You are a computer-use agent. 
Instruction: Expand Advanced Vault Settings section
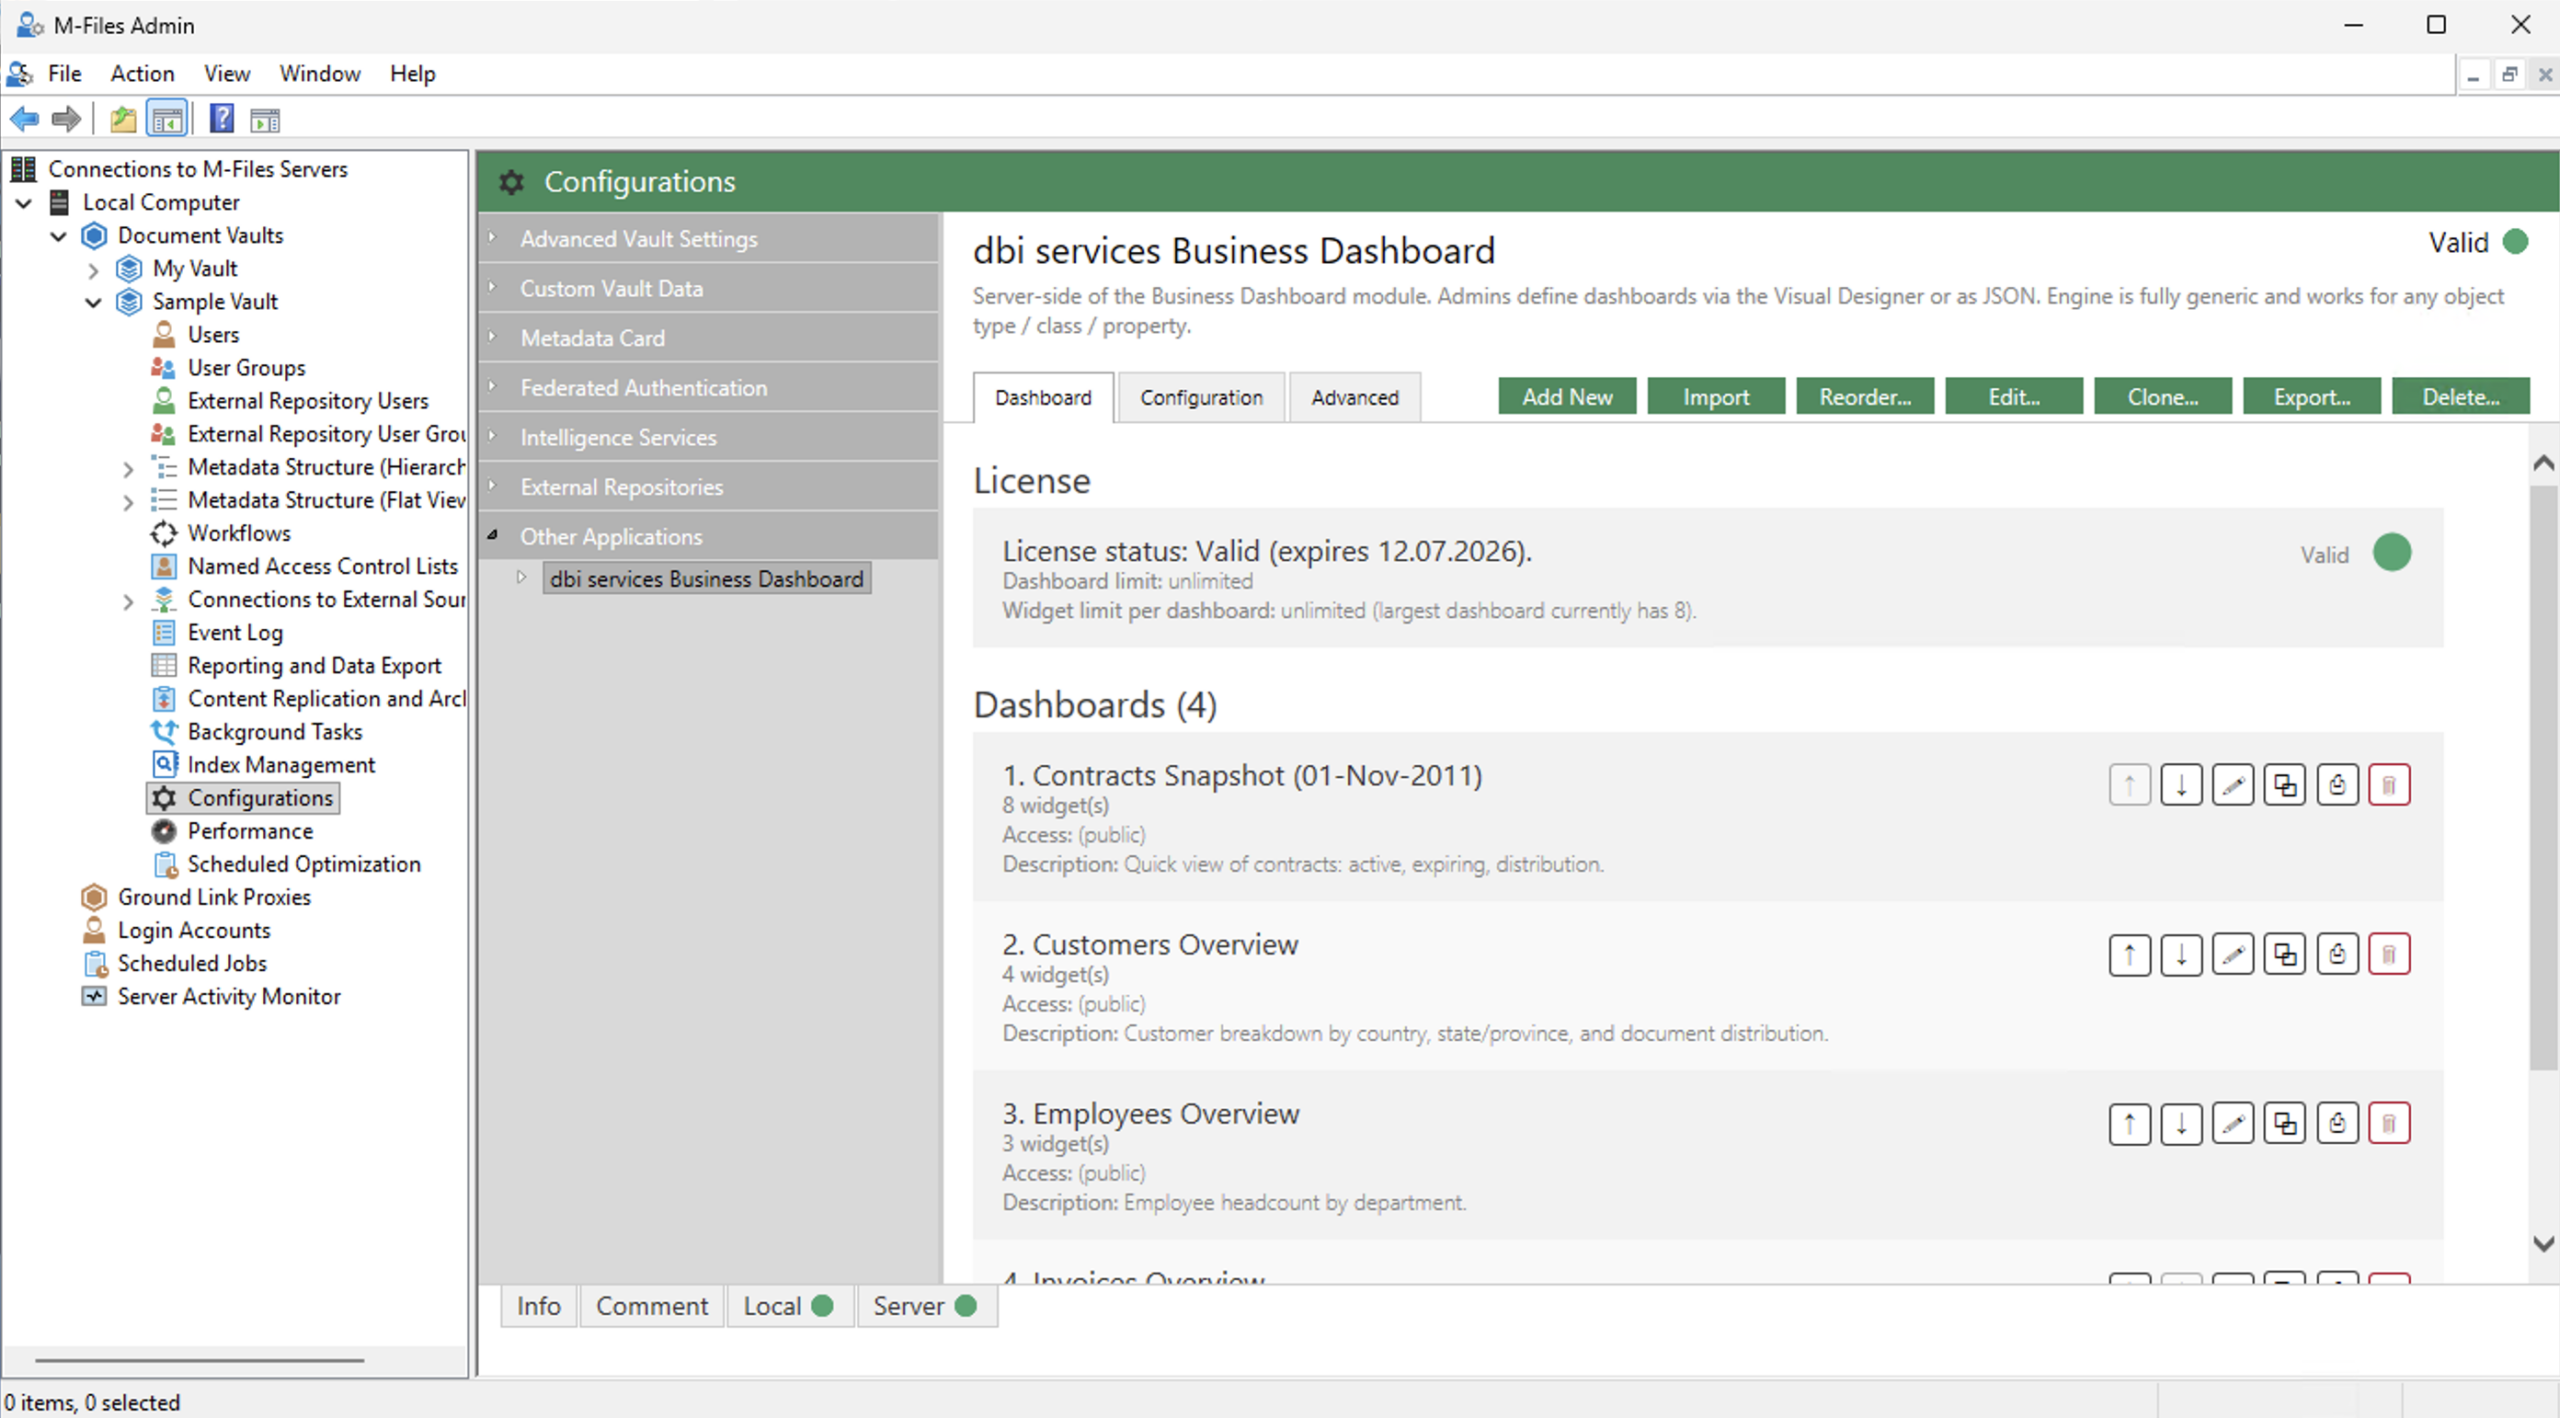click(x=493, y=237)
